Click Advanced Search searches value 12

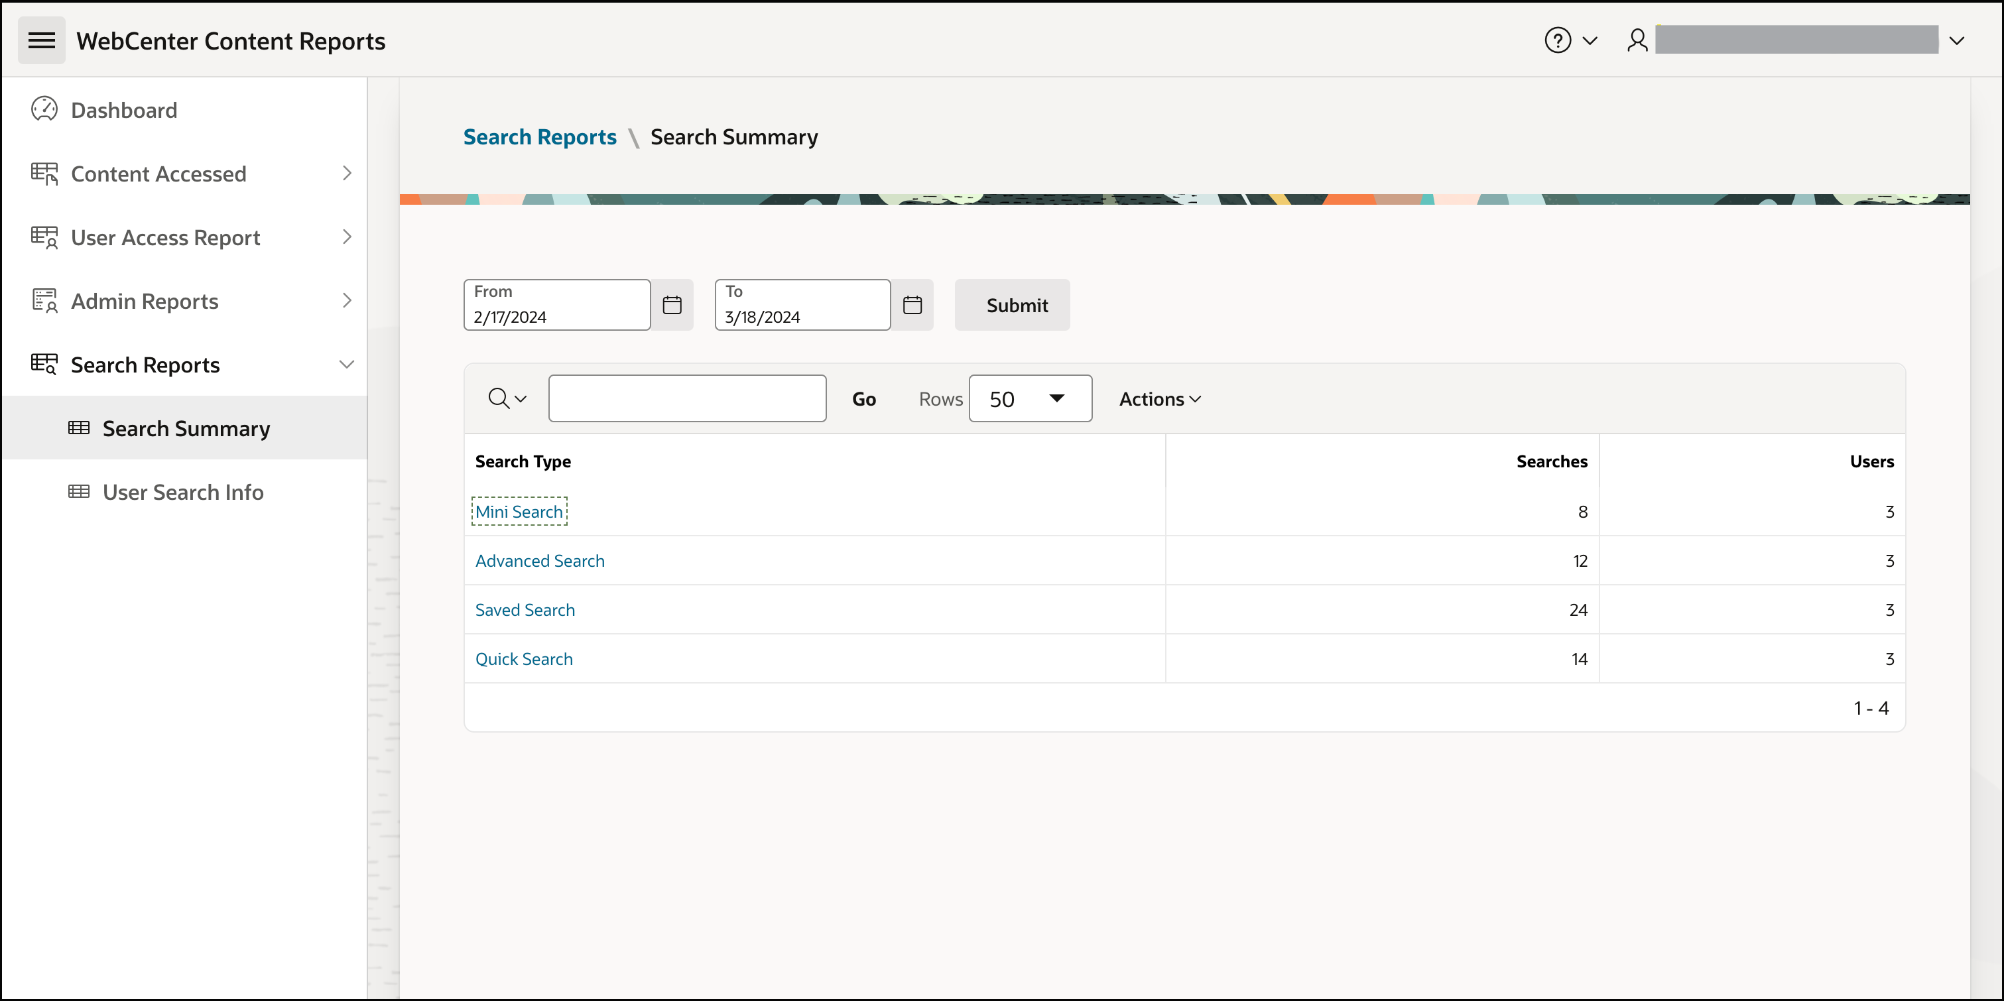click(1580, 561)
